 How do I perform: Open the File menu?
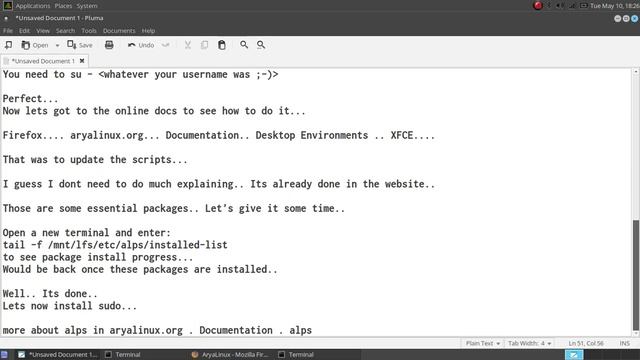click(x=8, y=31)
